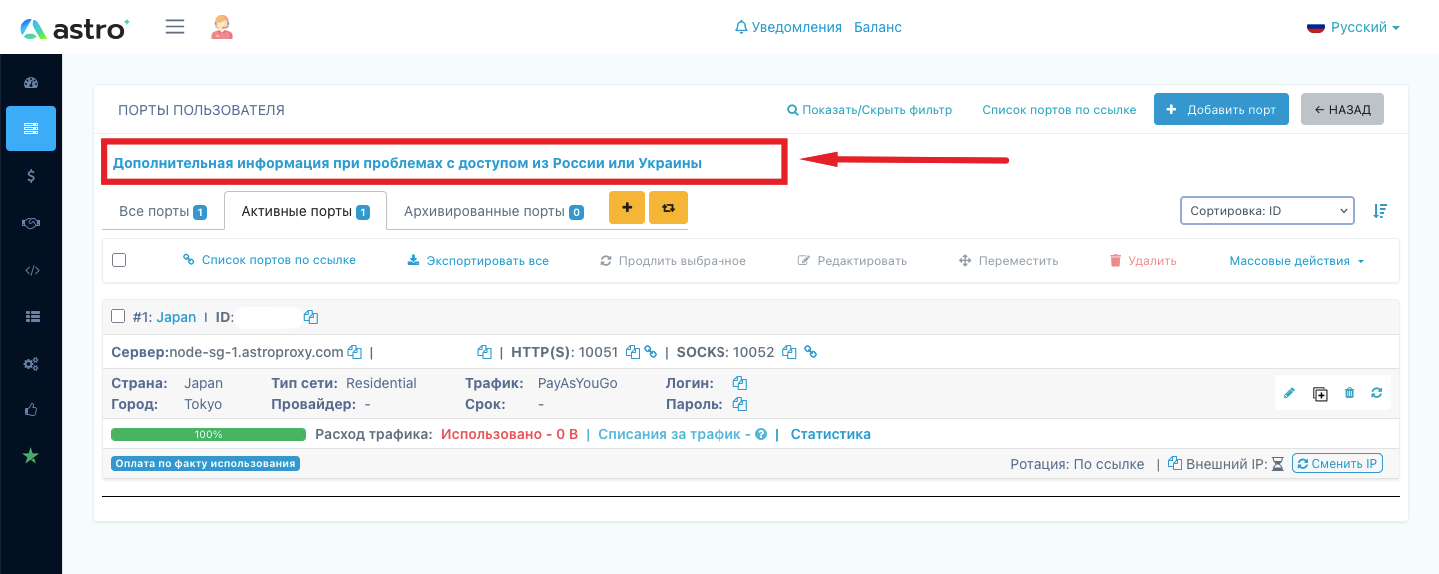Edit the Japan port with pencil icon
This screenshot has height=574, width=1439.
coord(1289,393)
